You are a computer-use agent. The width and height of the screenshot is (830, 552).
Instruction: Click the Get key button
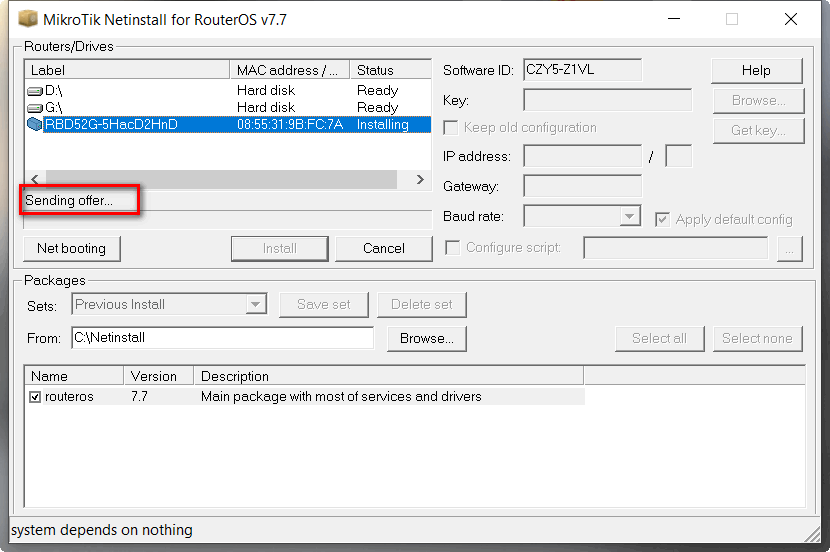tap(759, 131)
